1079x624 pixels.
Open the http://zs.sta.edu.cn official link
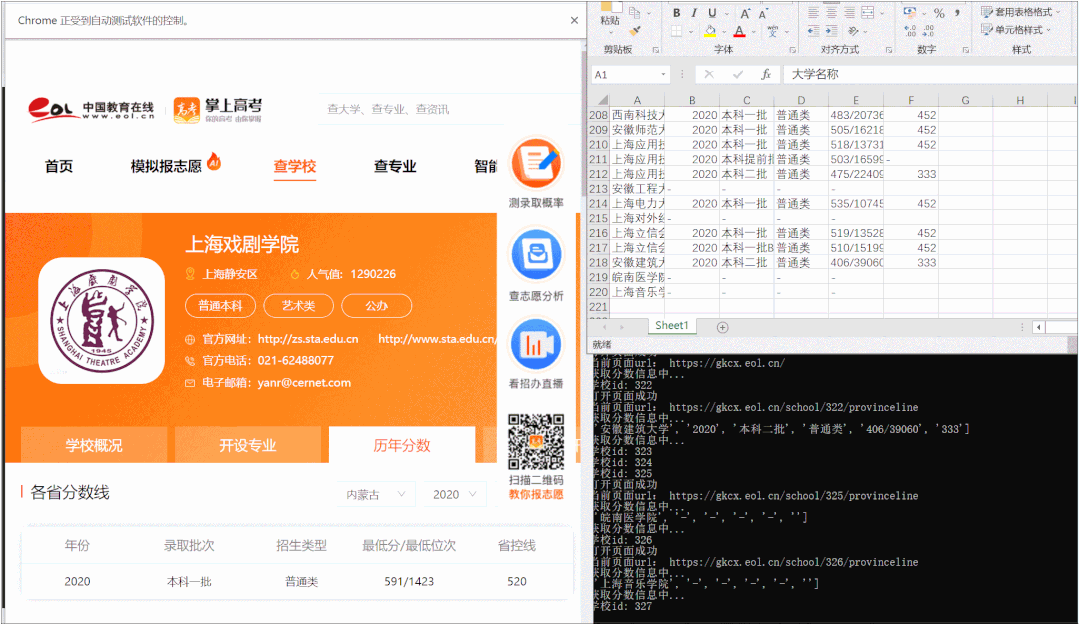(308, 339)
